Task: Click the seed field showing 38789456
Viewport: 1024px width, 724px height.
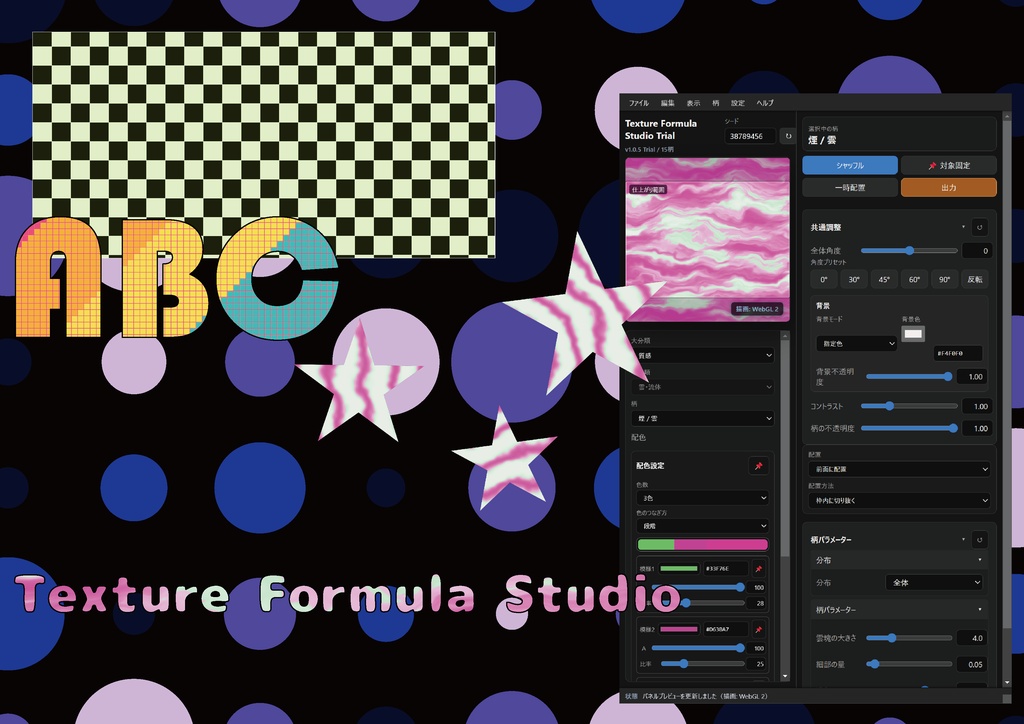Action: point(750,136)
